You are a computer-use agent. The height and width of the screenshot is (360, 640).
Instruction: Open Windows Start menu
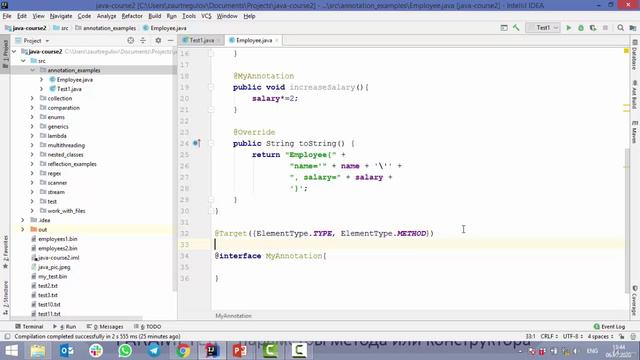(11, 351)
